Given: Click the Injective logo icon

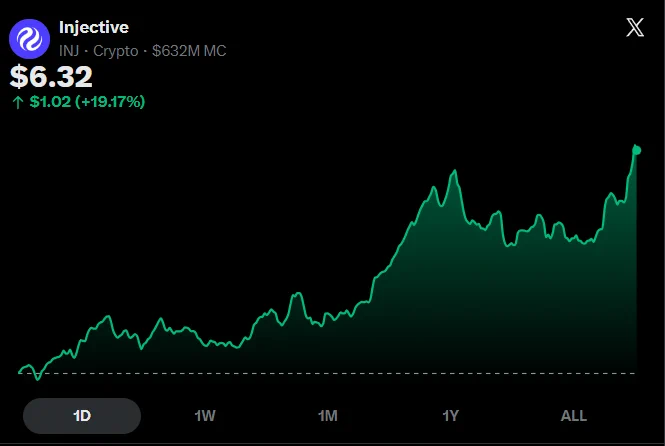Looking at the screenshot, I should (x=29, y=39).
